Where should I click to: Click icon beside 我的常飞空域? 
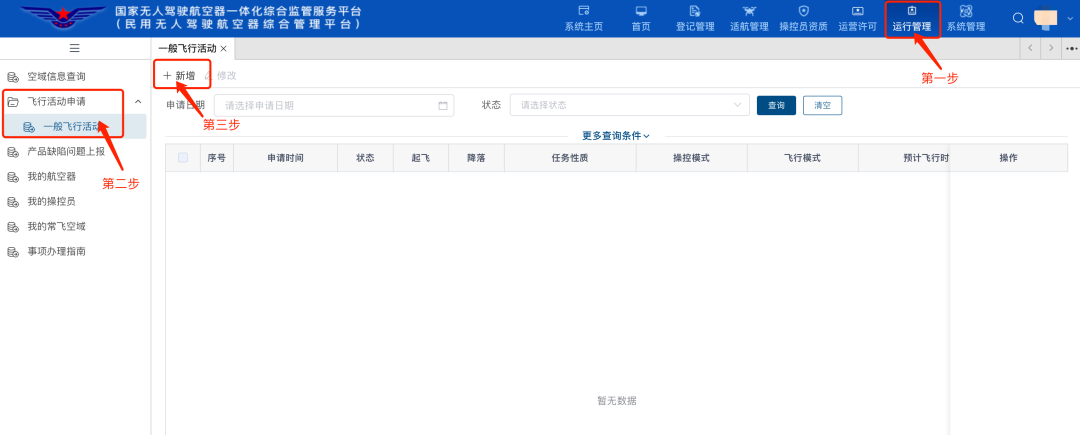[13, 226]
